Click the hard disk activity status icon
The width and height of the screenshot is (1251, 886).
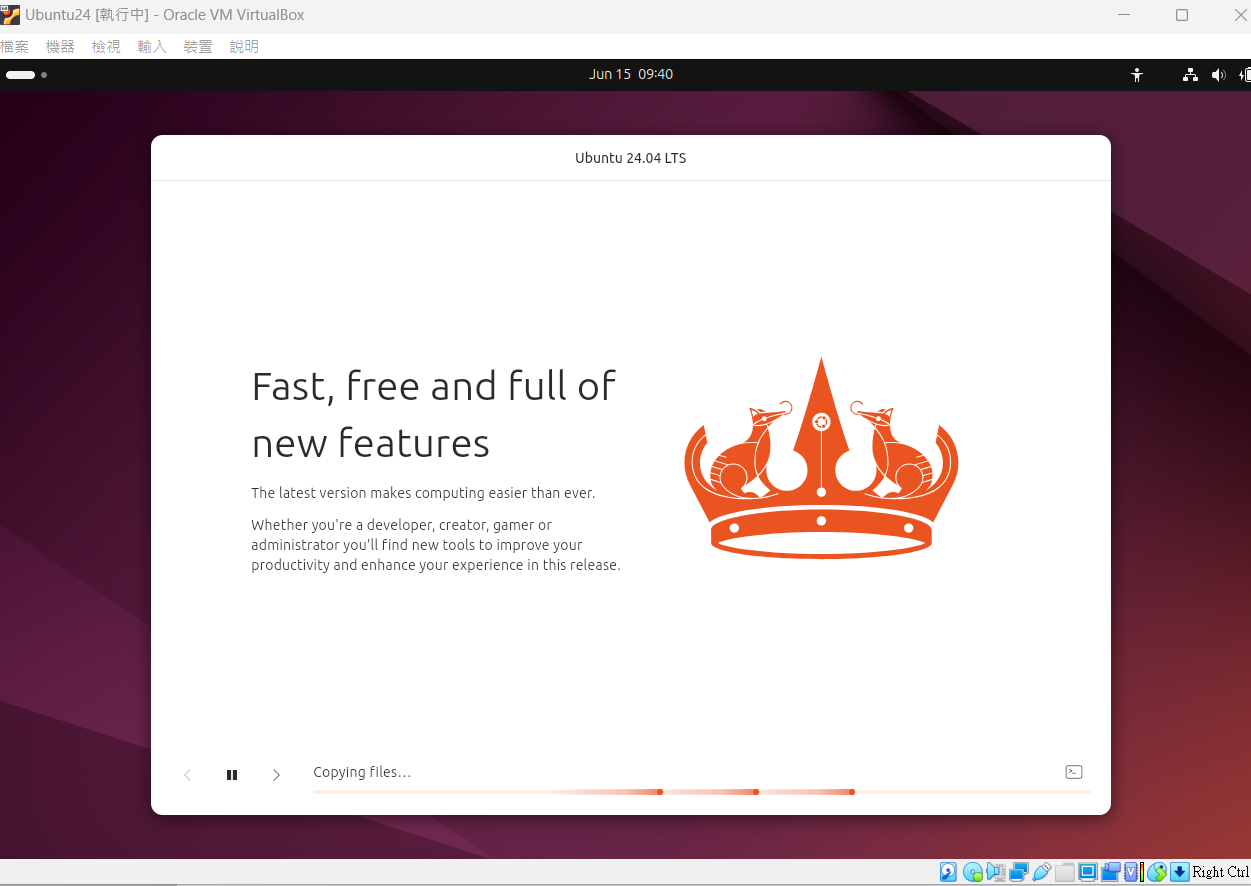click(x=948, y=872)
